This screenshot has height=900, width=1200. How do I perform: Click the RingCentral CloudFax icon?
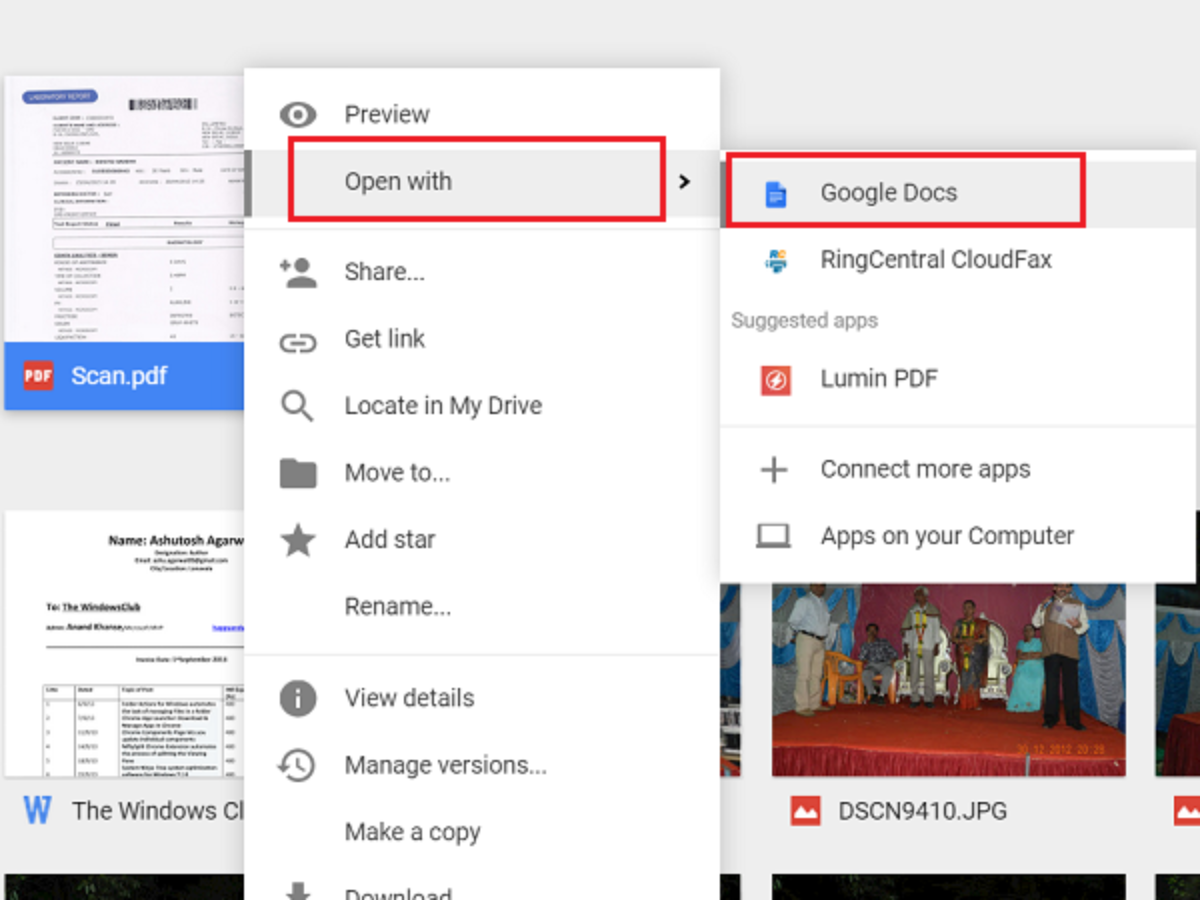click(775, 260)
